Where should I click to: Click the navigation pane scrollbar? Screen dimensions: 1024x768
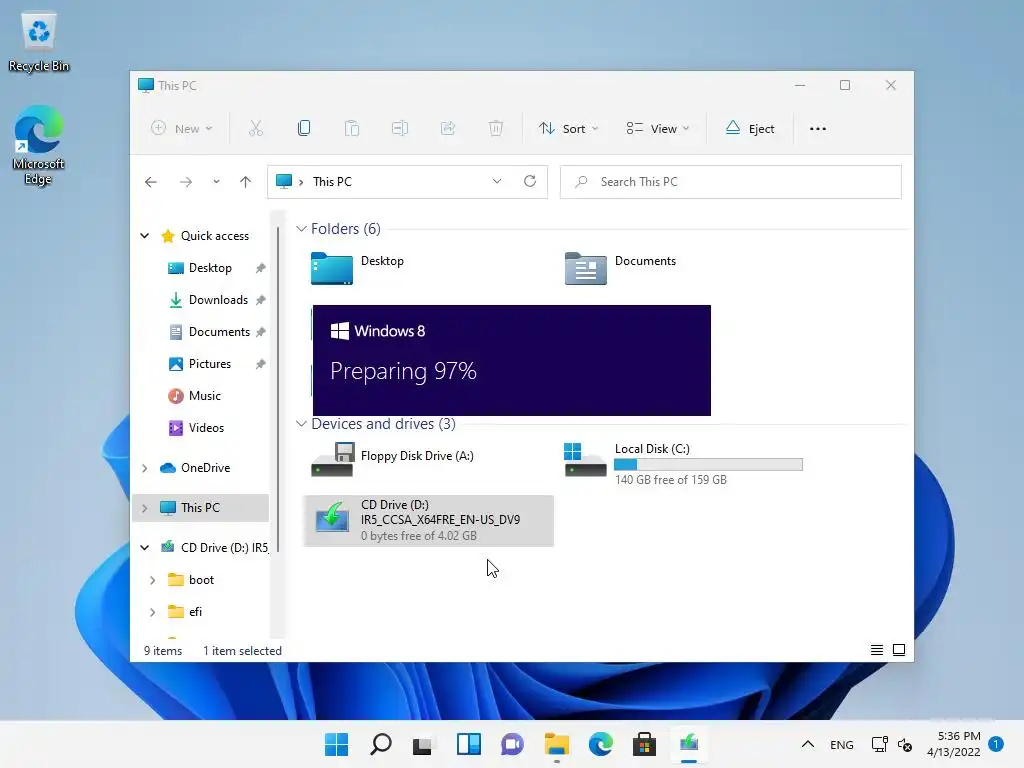point(278,390)
